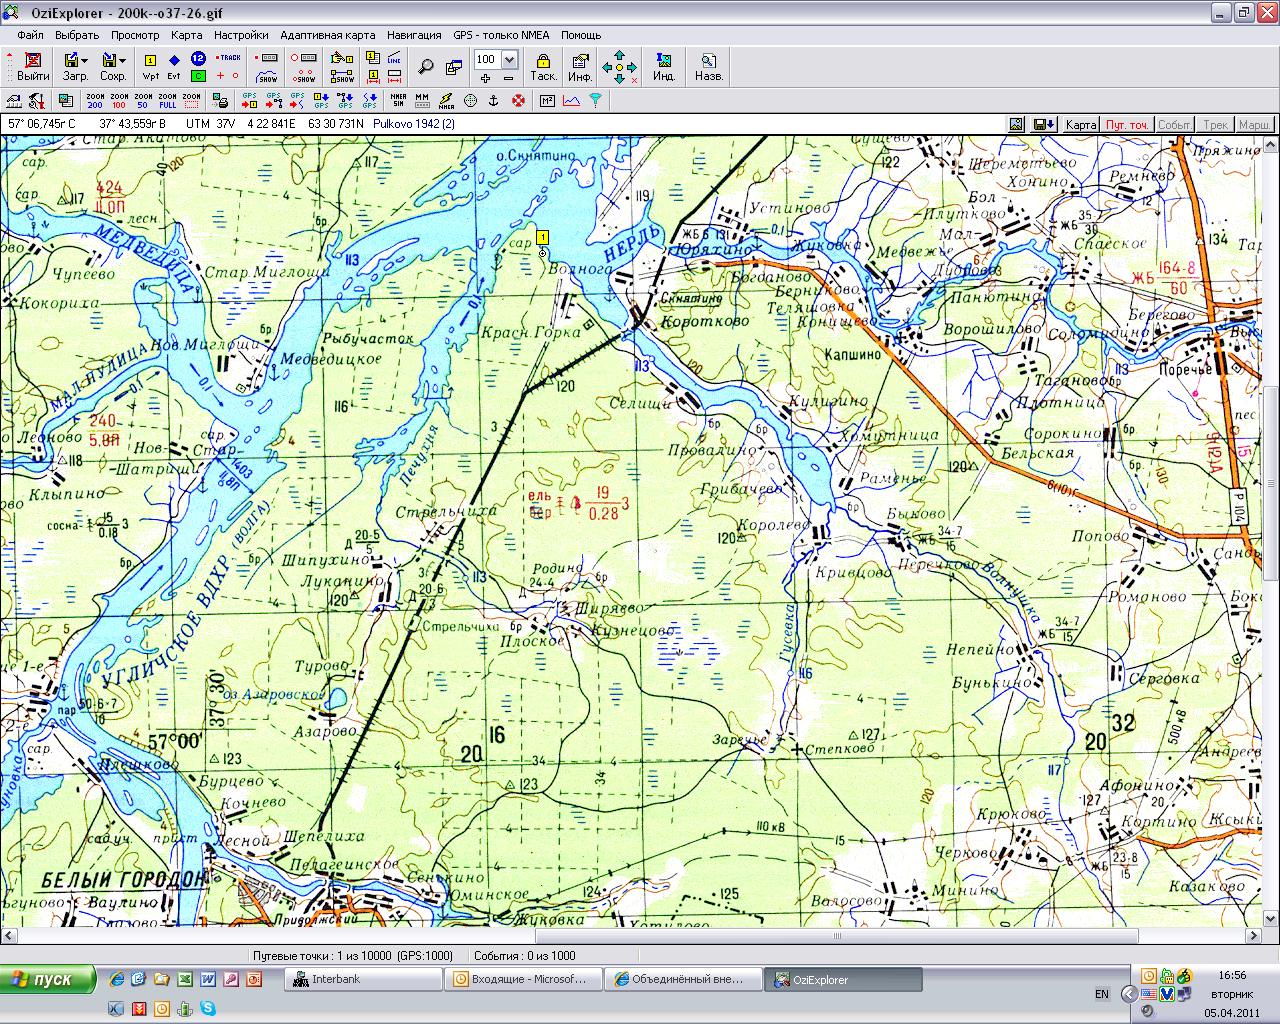Toggle the Карта mode button
The height and width of the screenshot is (1024, 1280).
click(x=1080, y=124)
